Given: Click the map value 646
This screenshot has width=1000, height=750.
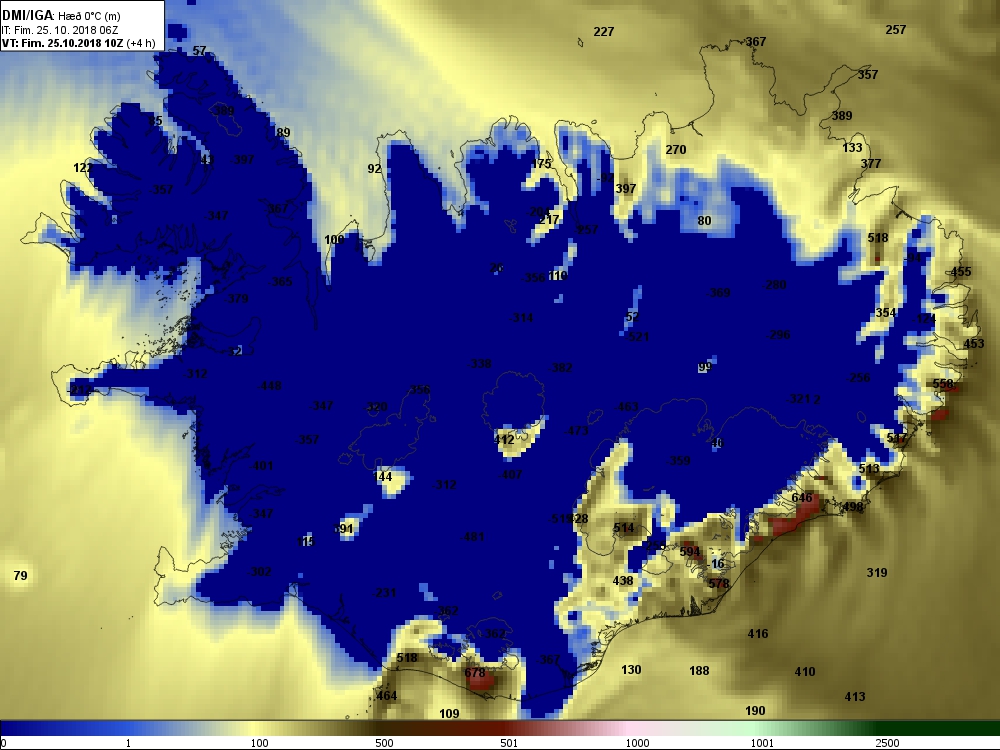Looking at the screenshot, I should pyautogui.click(x=802, y=497).
